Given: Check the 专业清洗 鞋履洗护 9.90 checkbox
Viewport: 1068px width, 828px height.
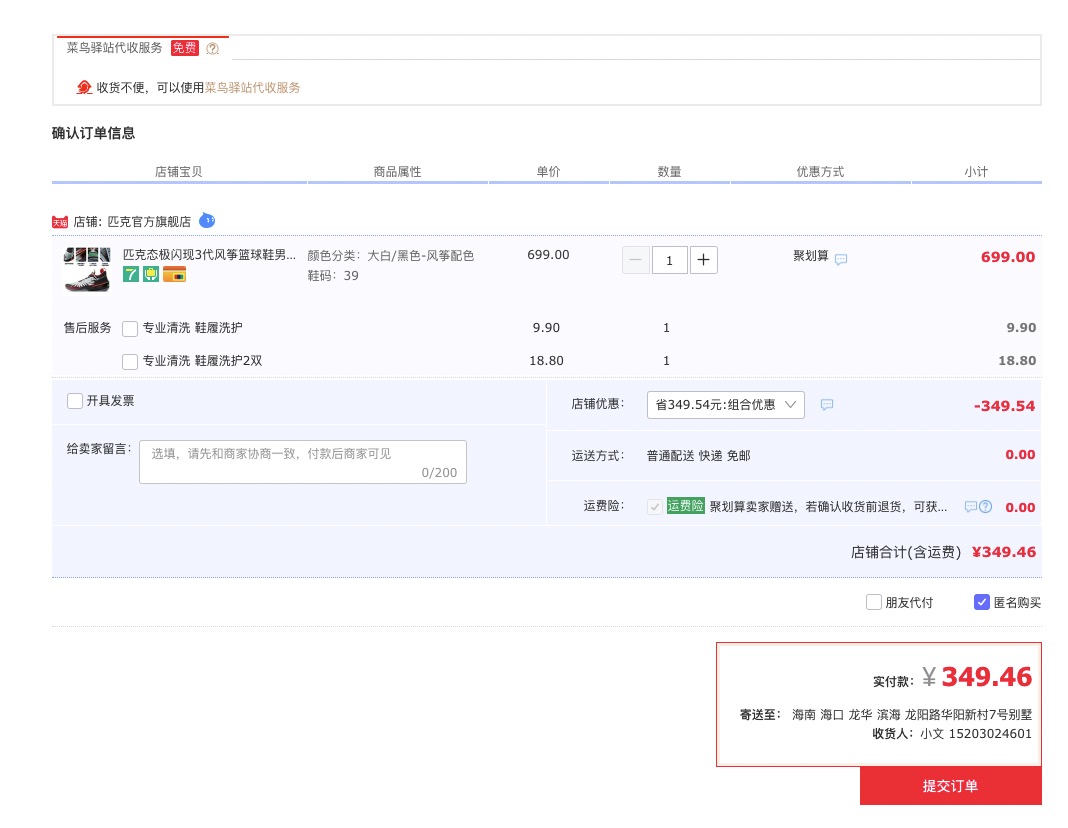Looking at the screenshot, I should coord(130,329).
